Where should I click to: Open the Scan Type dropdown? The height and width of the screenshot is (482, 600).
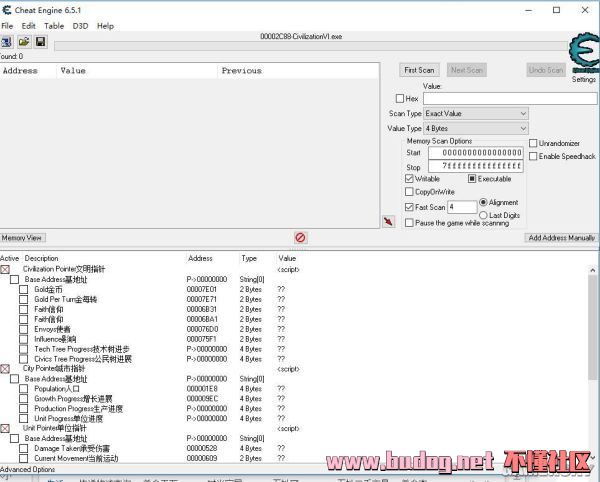pos(476,114)
